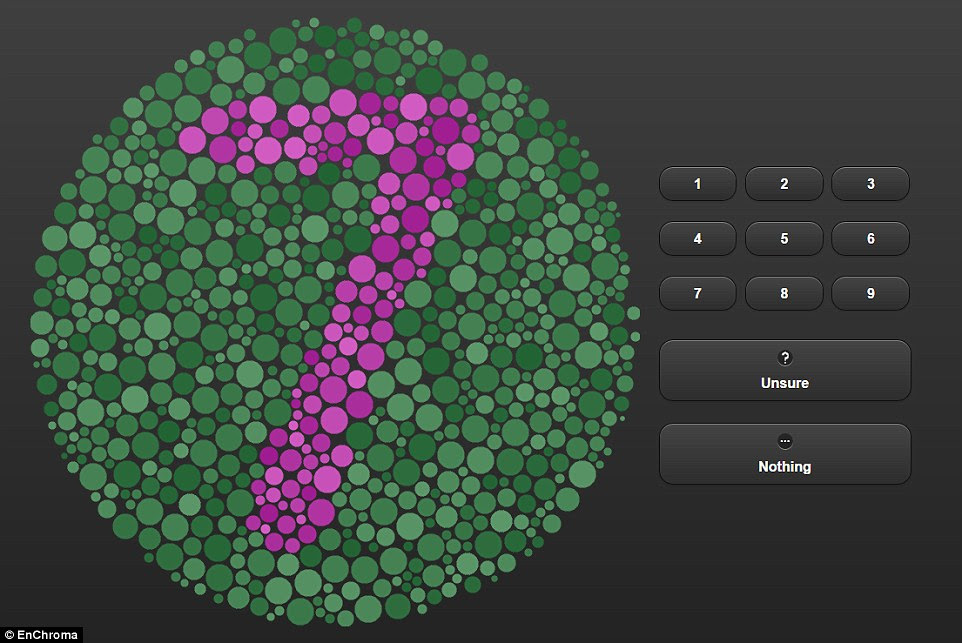Image resolution: width=962 pixels, height=643 pixels.
Task: Click the Unsure button
Action: (x=785, y=370)
